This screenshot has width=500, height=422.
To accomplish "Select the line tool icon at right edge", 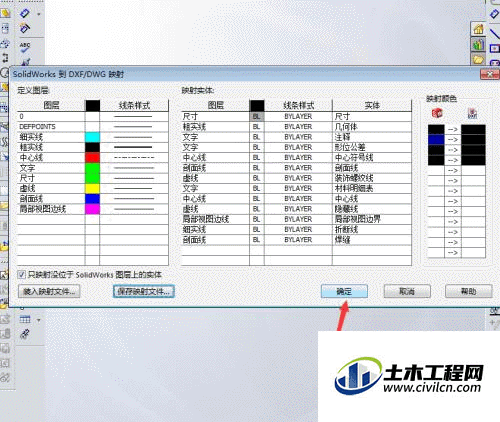I will (495, 33).
